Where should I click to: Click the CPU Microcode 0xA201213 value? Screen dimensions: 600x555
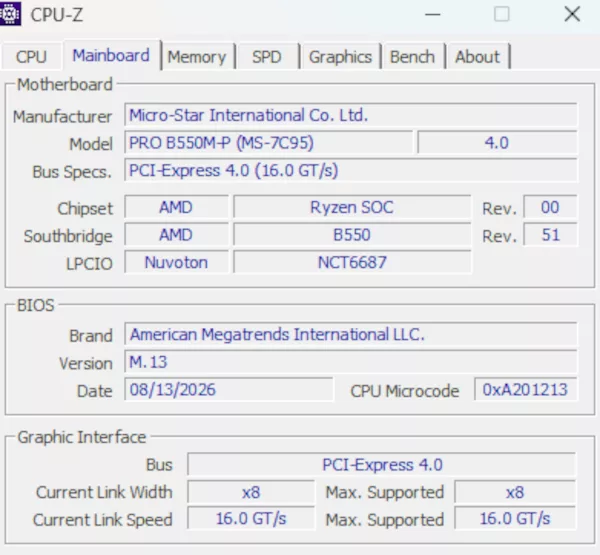pos(525,389)
